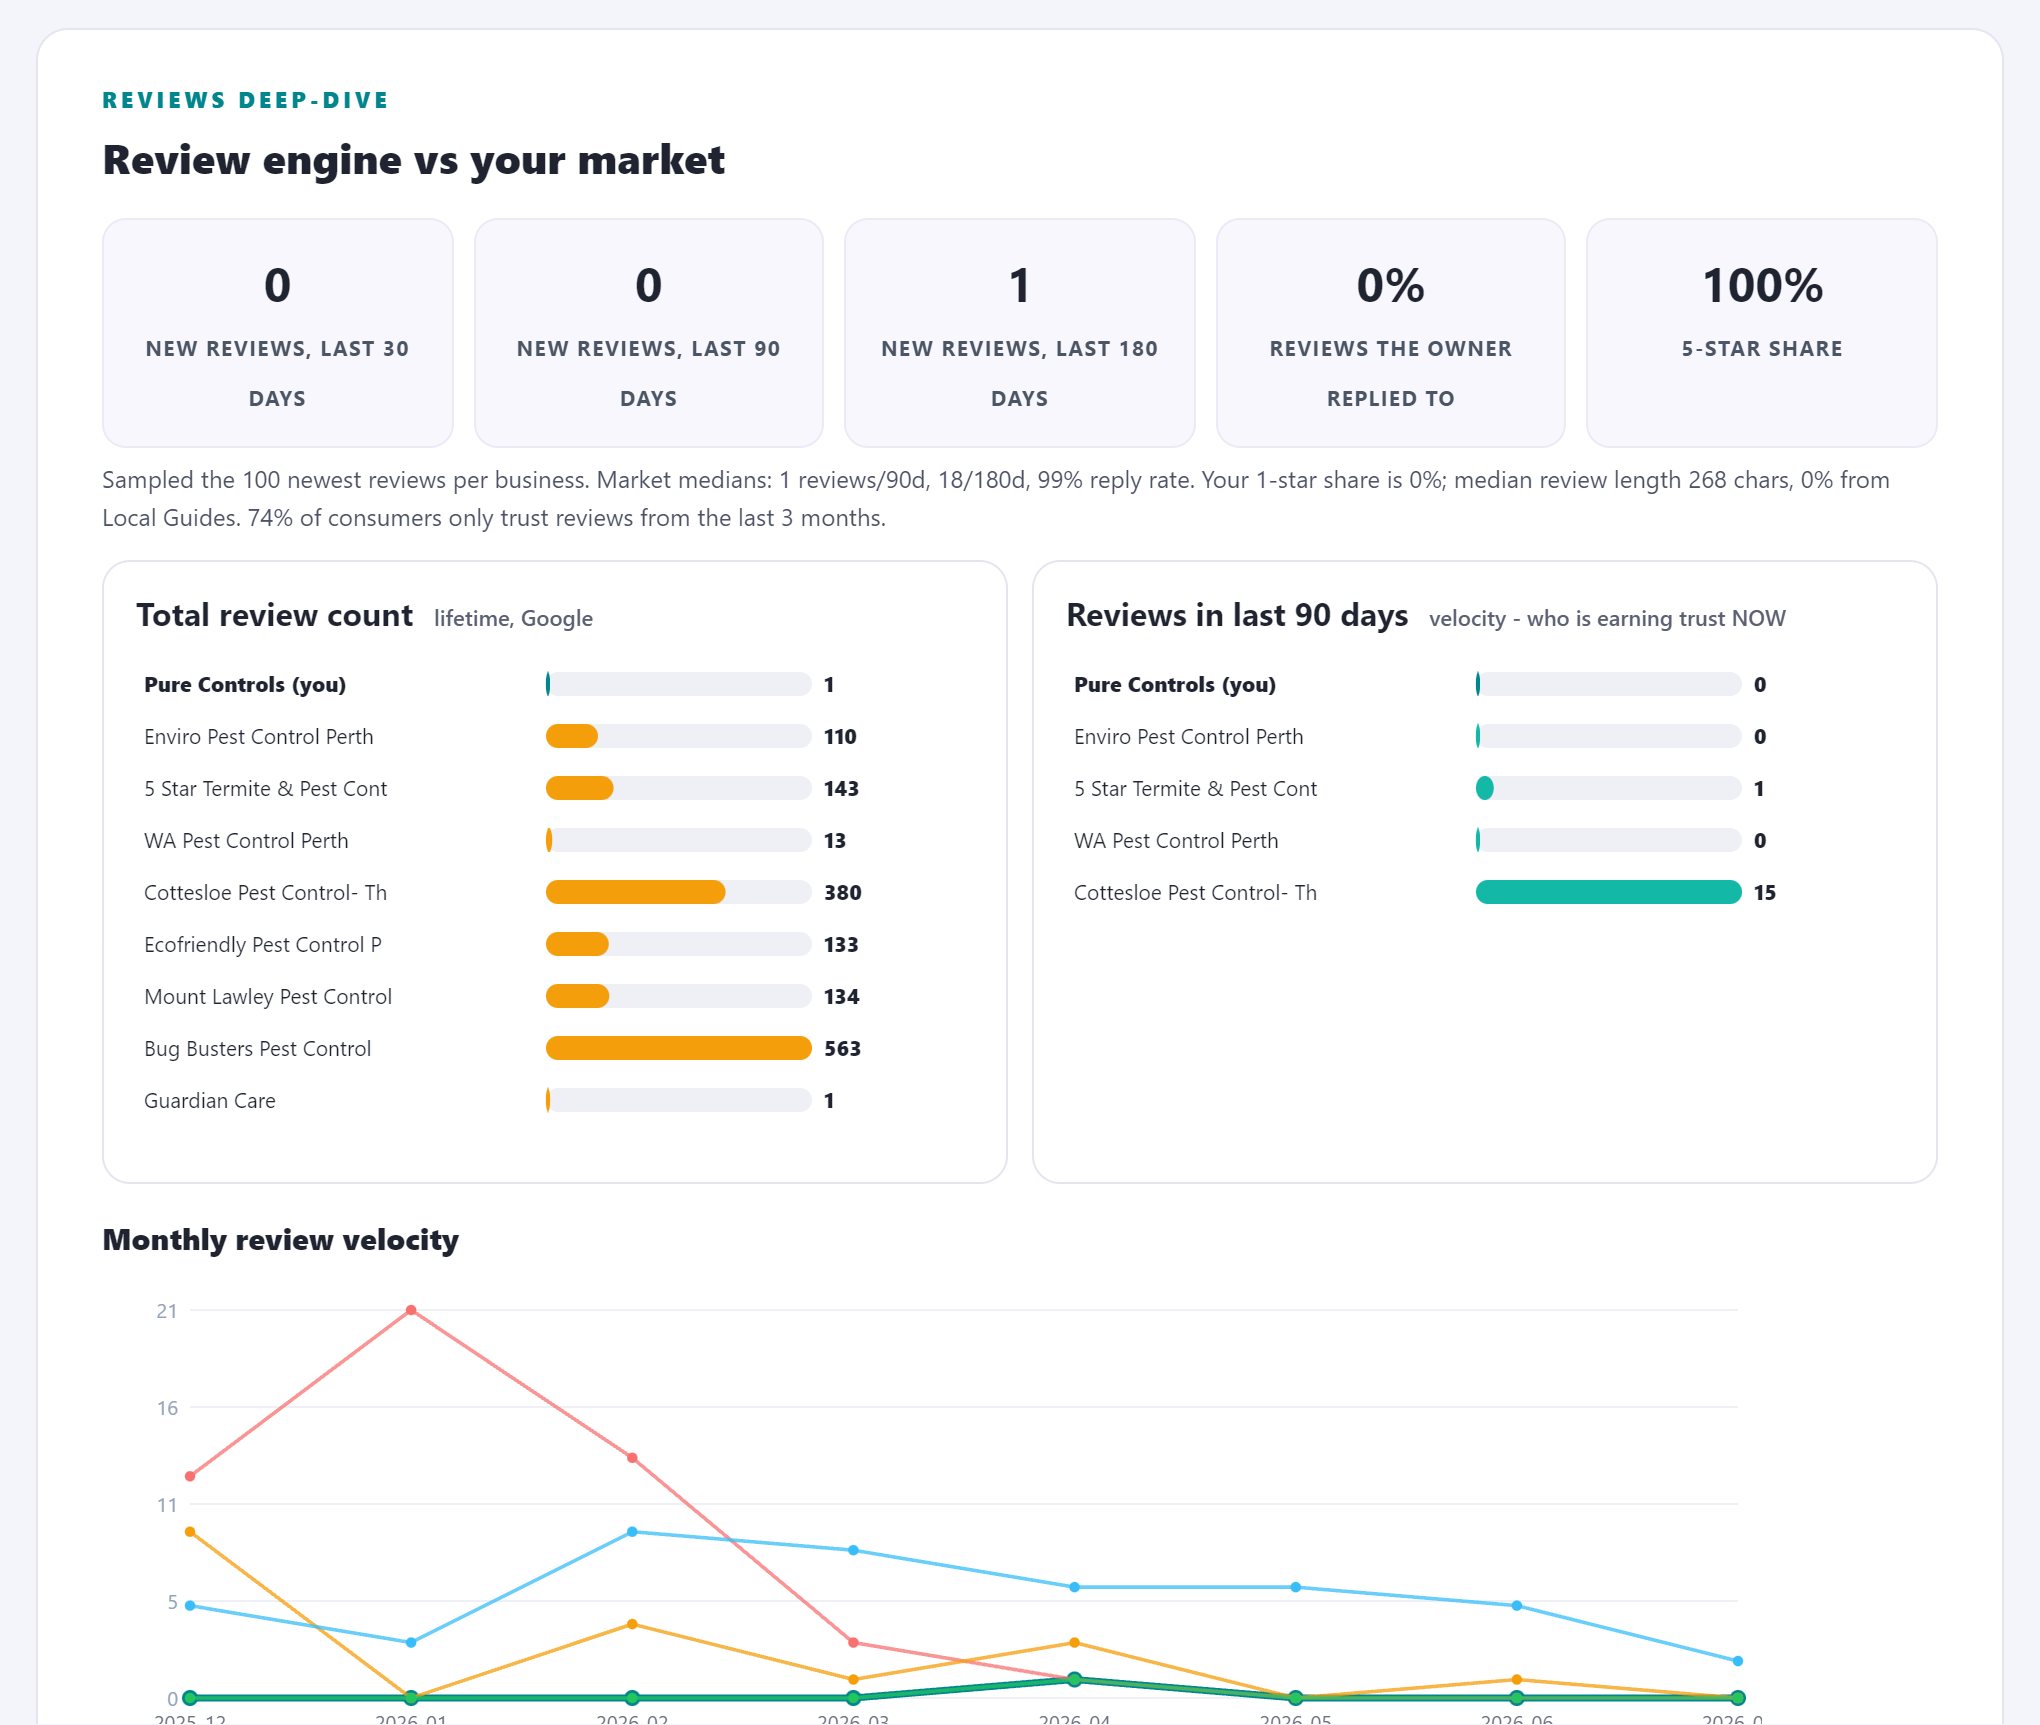Click the 'New reviews, last 30 days' stat card
Viewport: 2040px width, 1725px height.
point(278,333)
